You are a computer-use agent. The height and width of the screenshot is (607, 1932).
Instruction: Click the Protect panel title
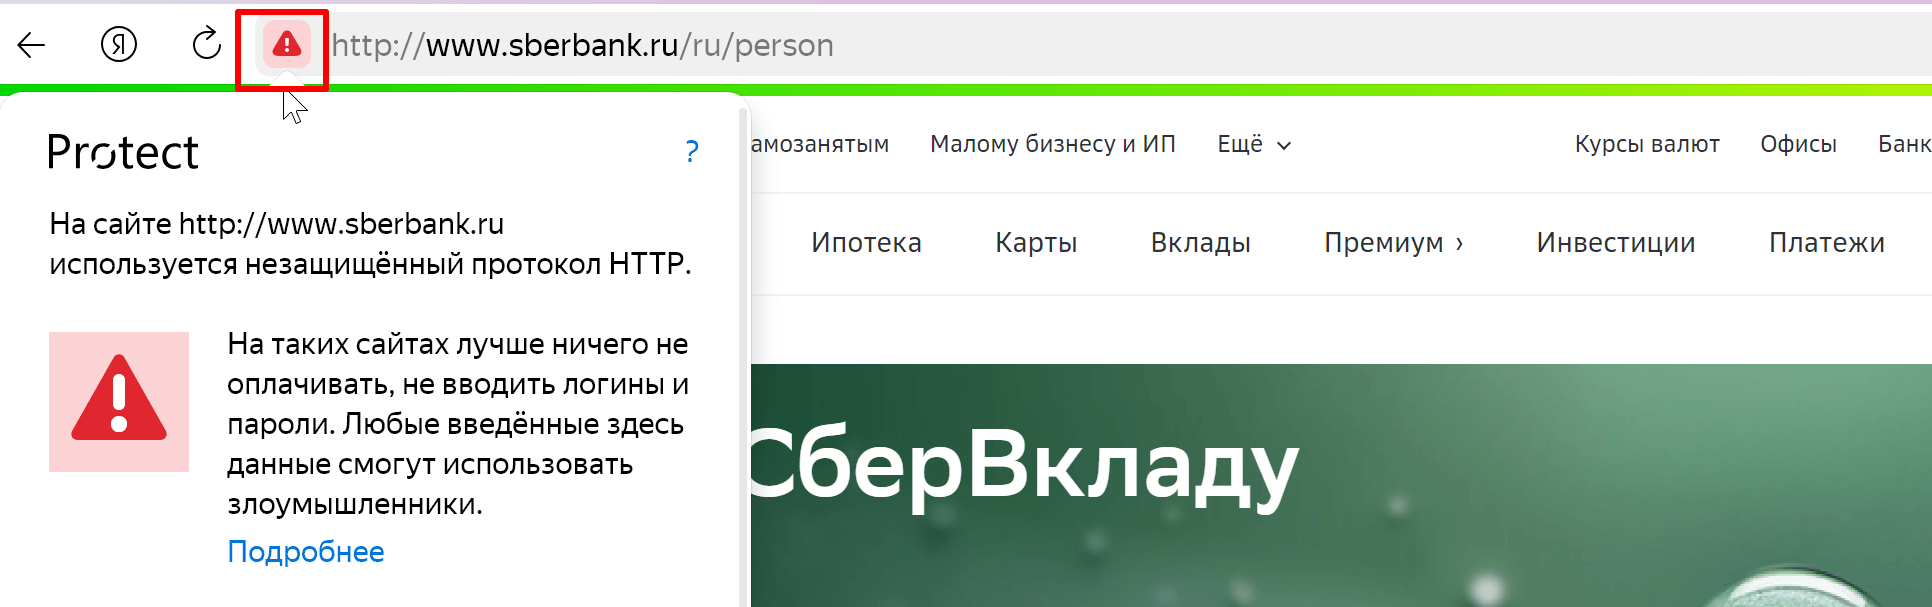(x=123, y=153)
